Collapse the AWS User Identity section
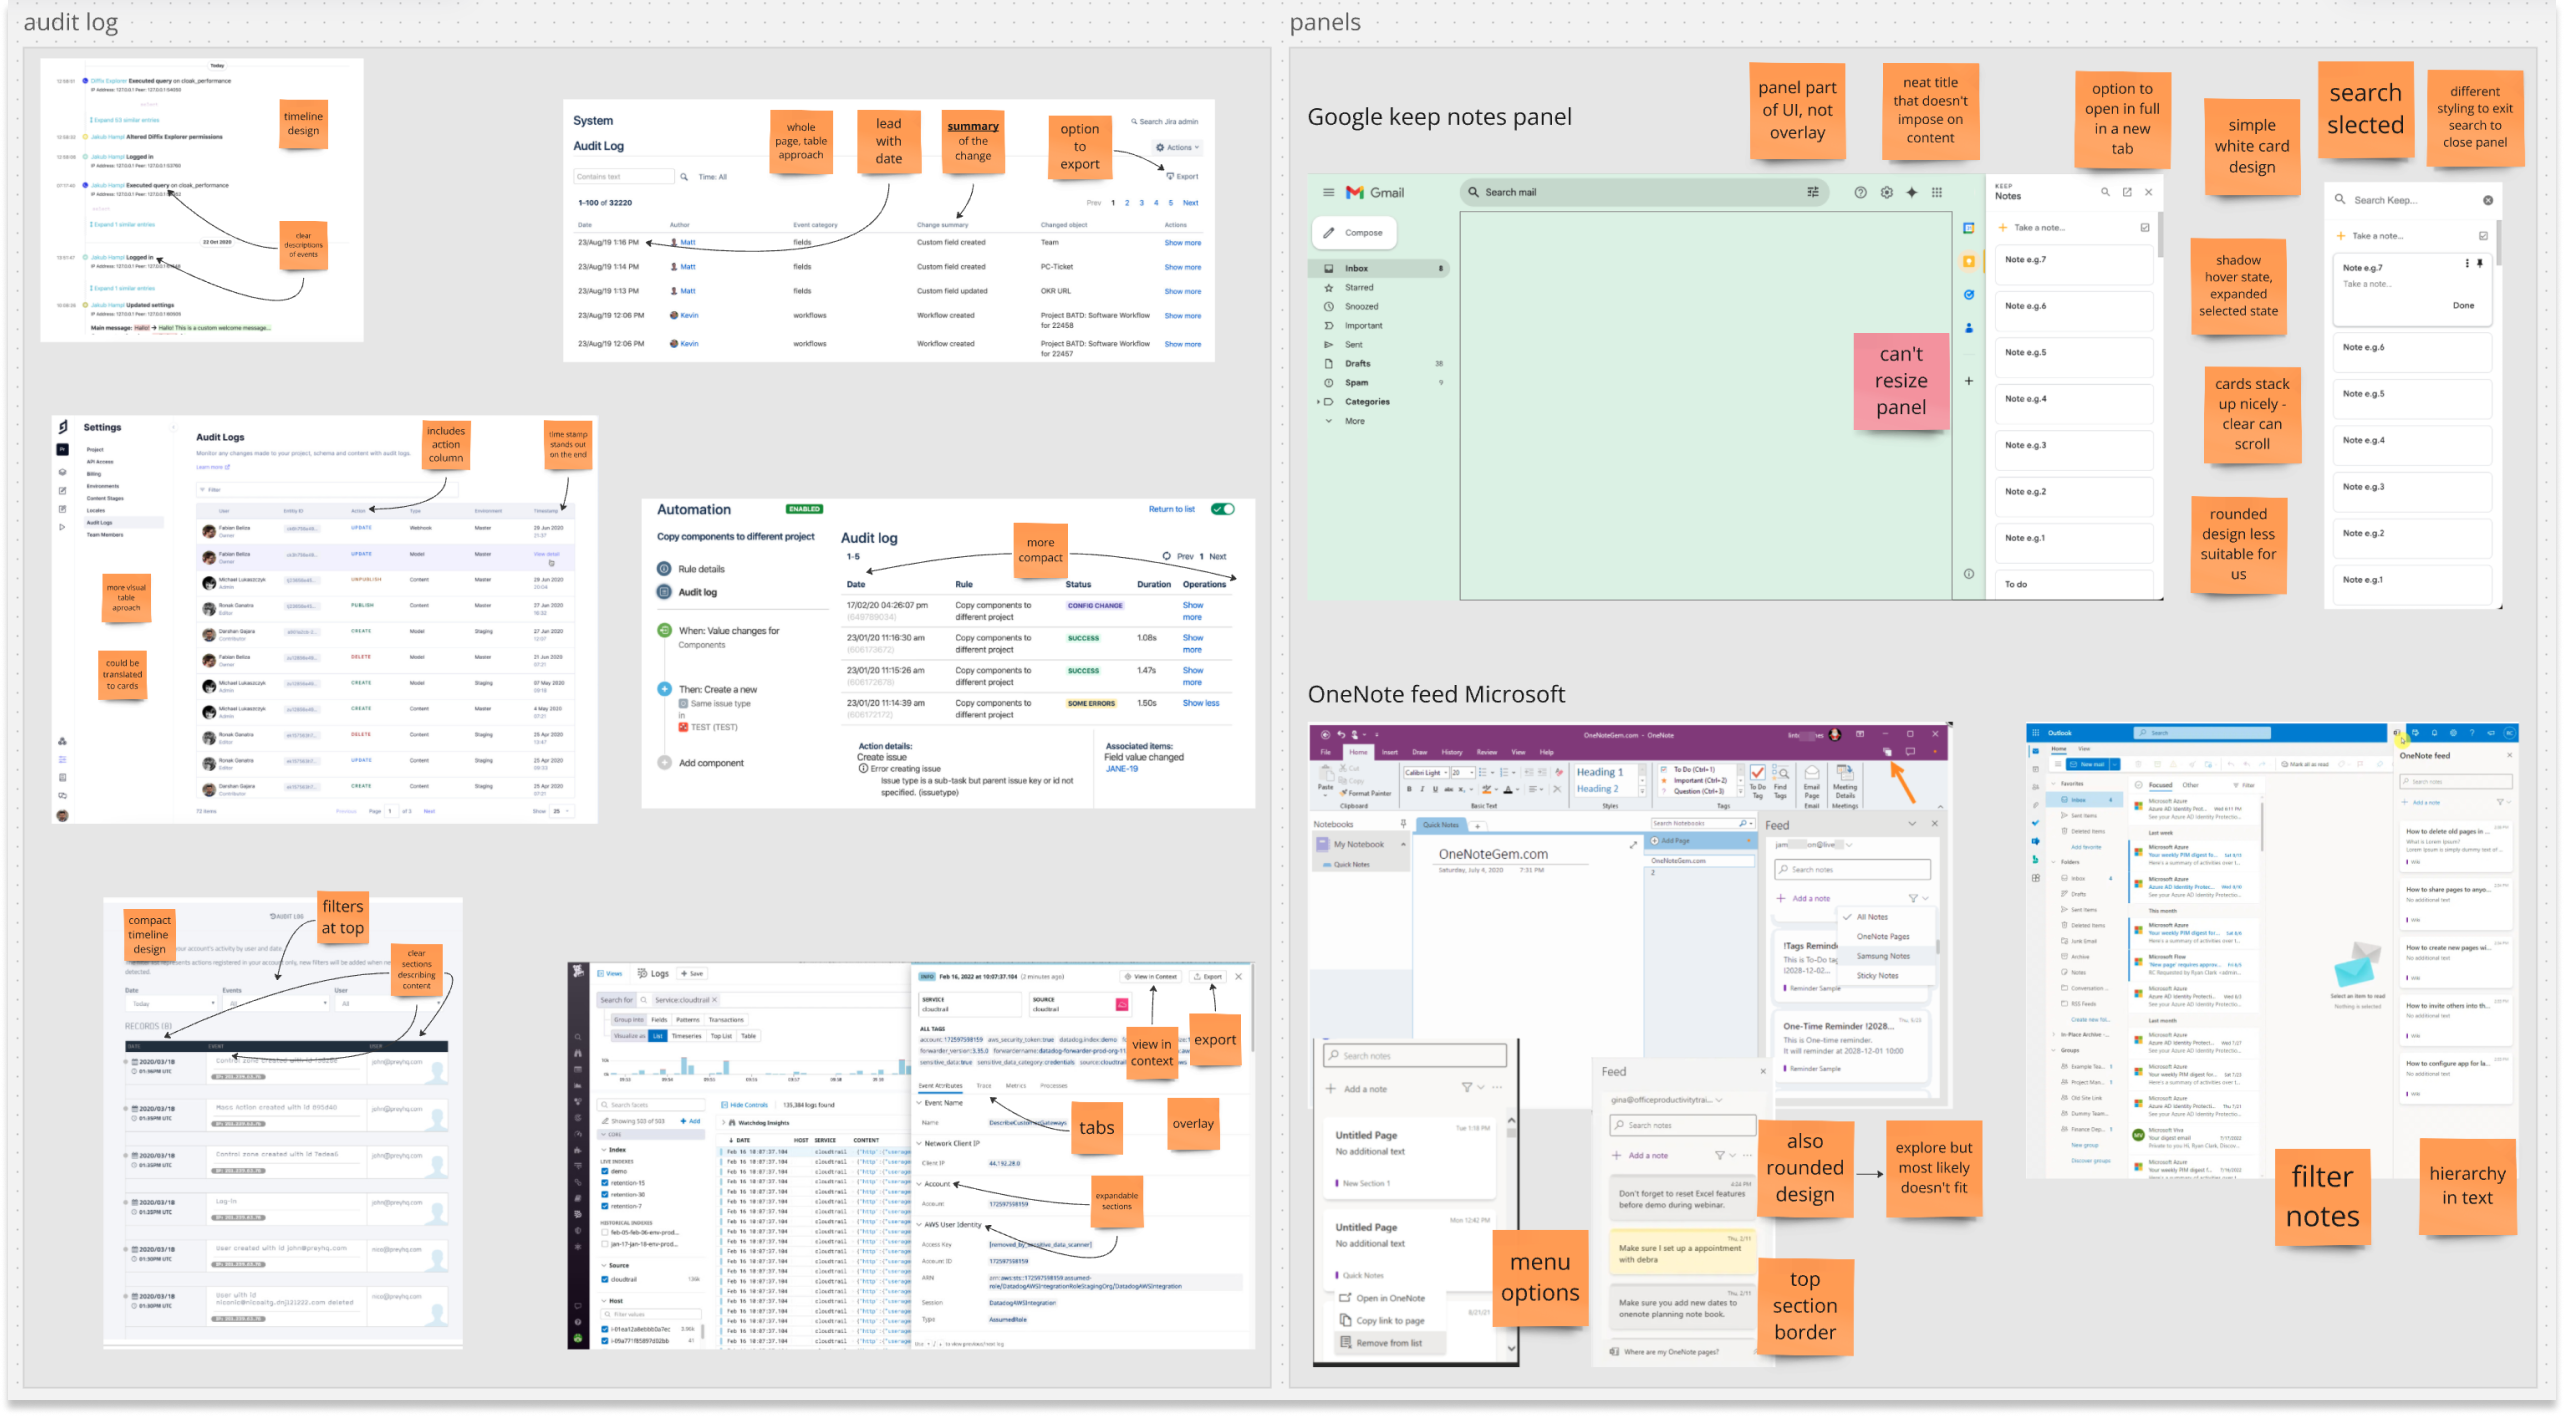This screenshot has height=1416, width=2564. (x=920, y=1224)
